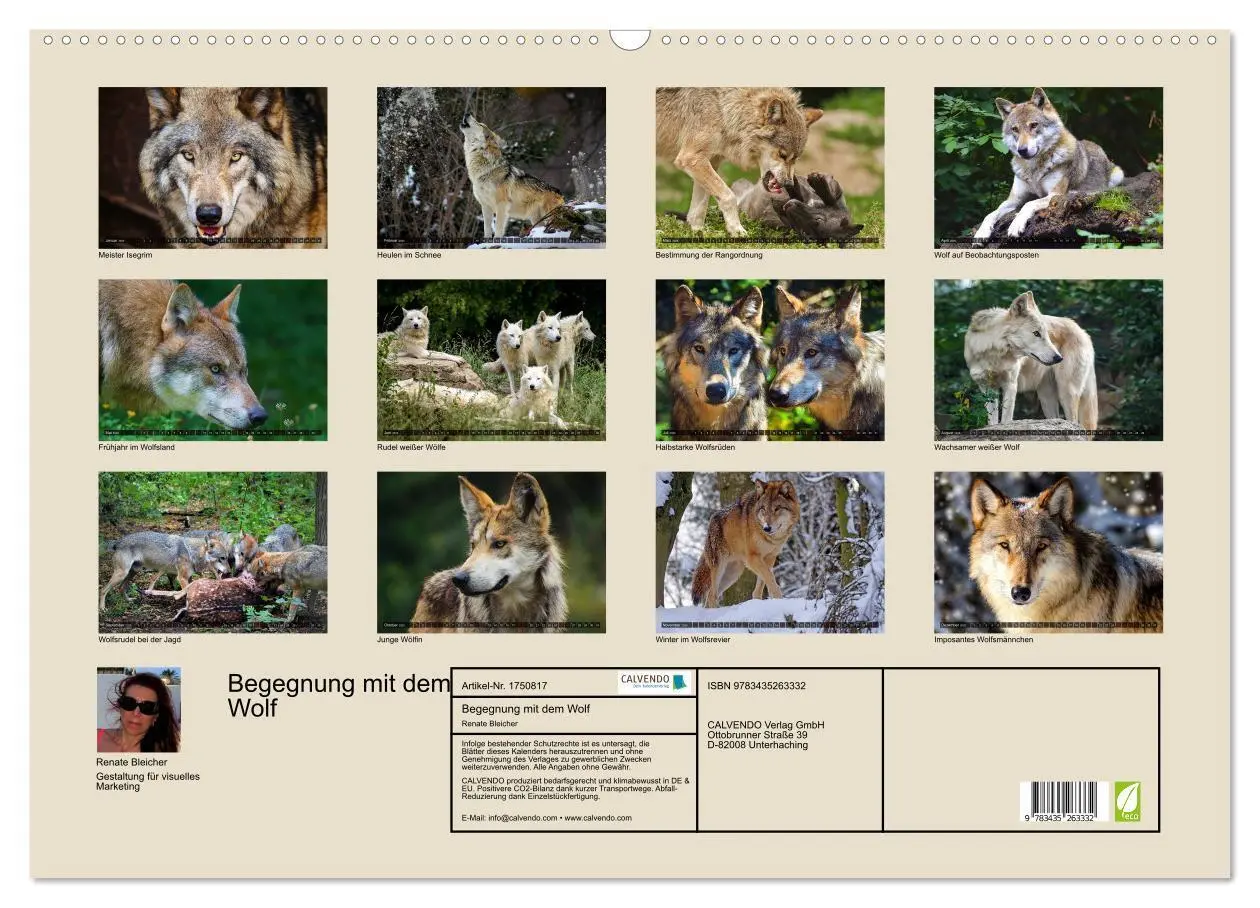Click the CALVENDO logo
Screen dimensions: 1260x908
[654, 682]
